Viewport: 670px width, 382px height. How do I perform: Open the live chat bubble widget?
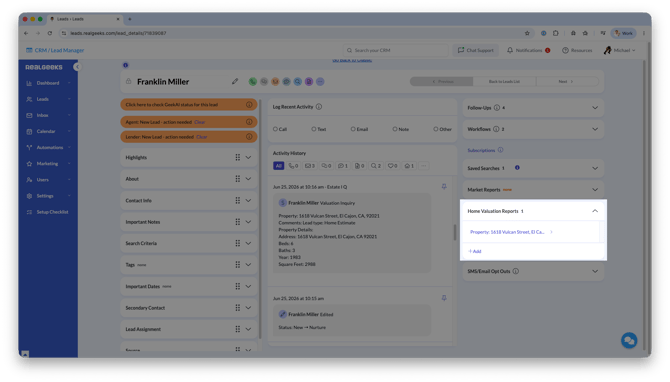pyautogui.click(x=629, y=341)
